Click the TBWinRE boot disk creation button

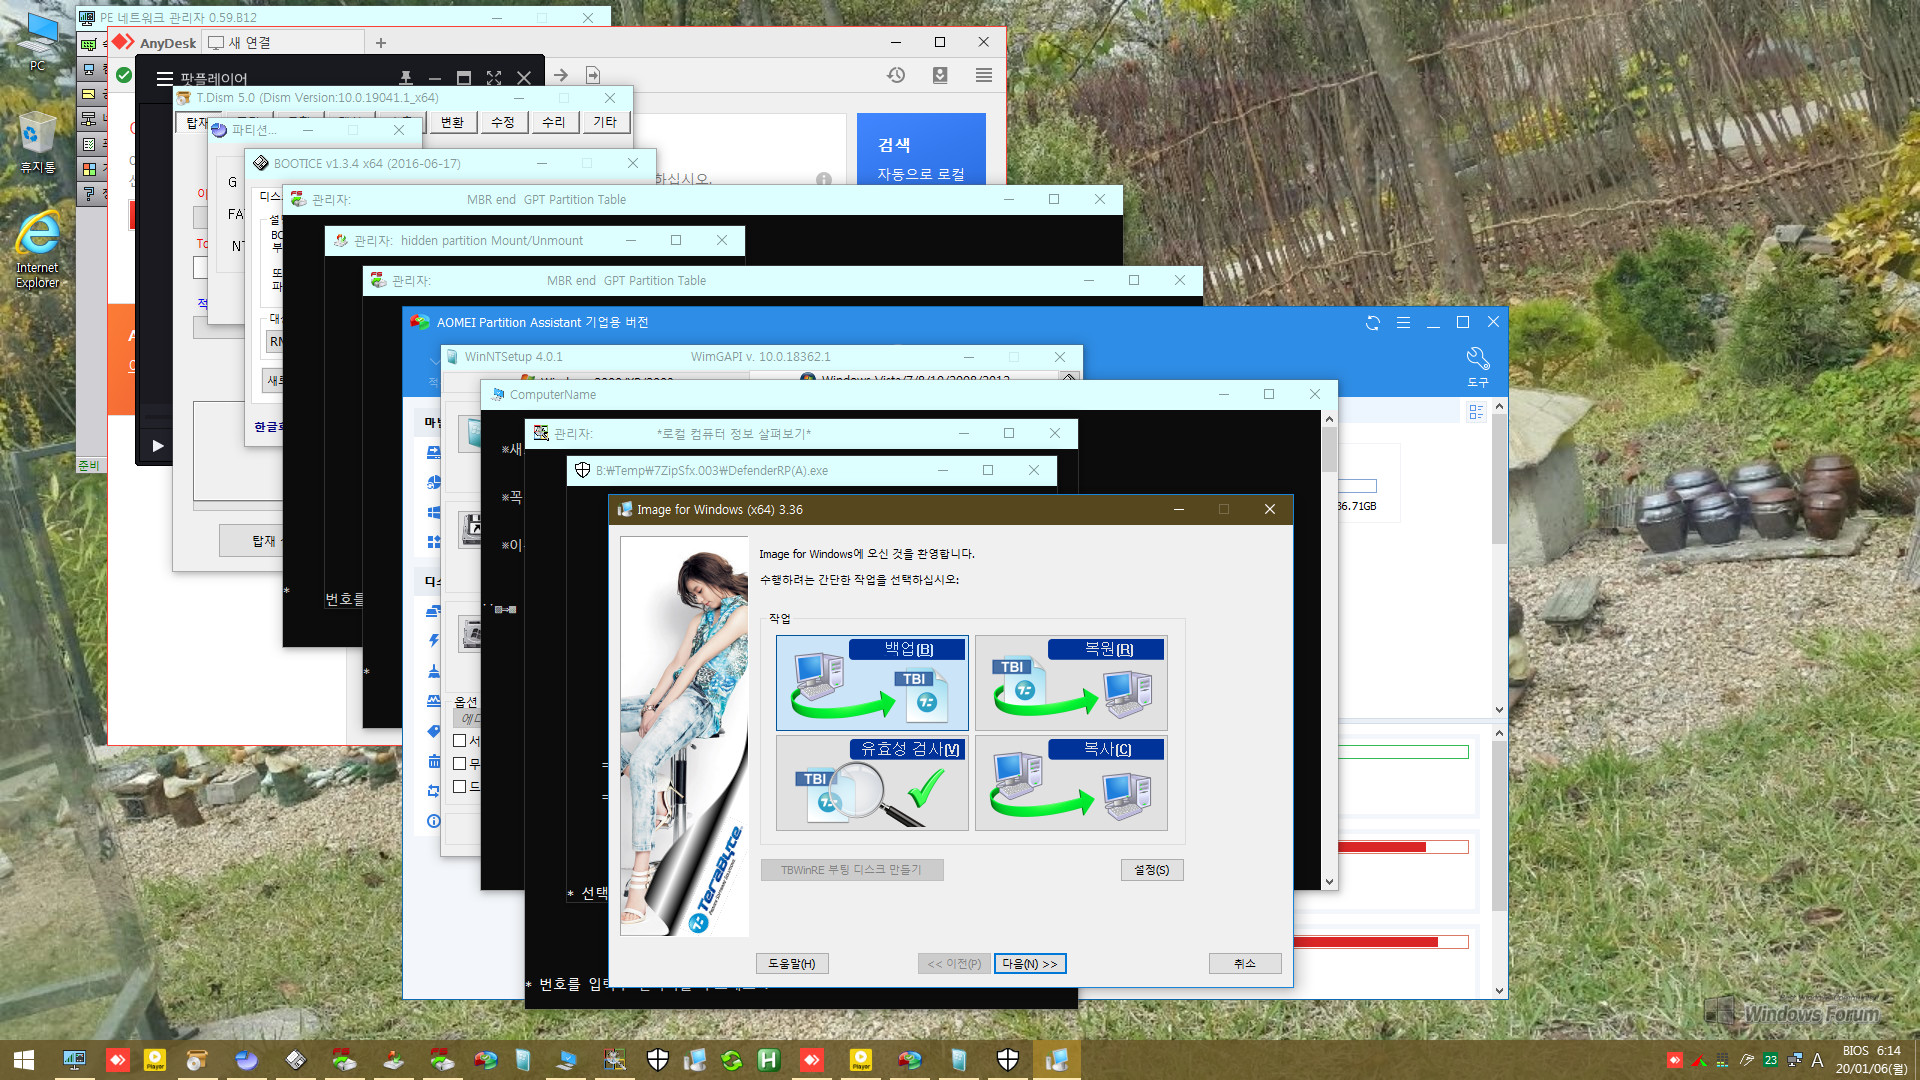pos(852,870)
